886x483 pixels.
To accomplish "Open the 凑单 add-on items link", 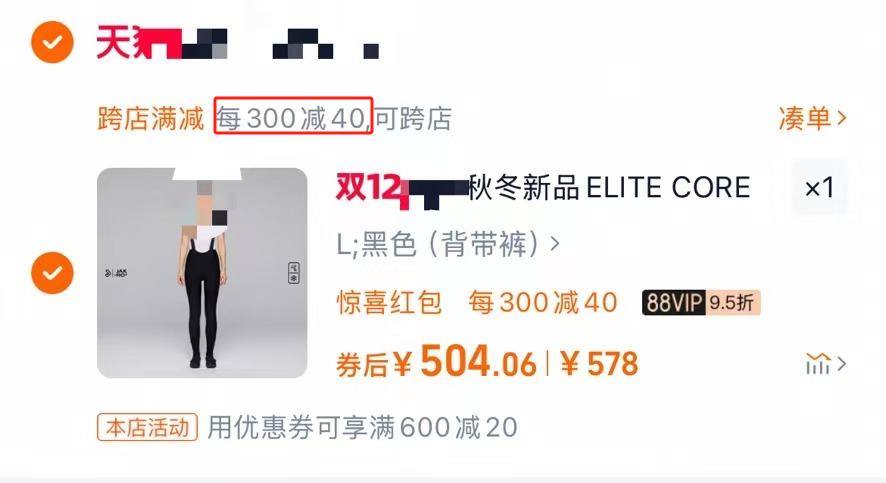I will click(813, 118).
